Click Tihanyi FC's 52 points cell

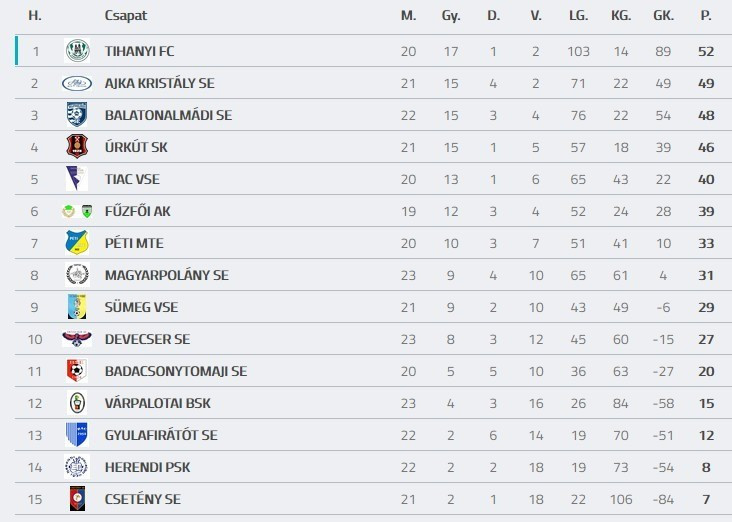click(706, 51)
